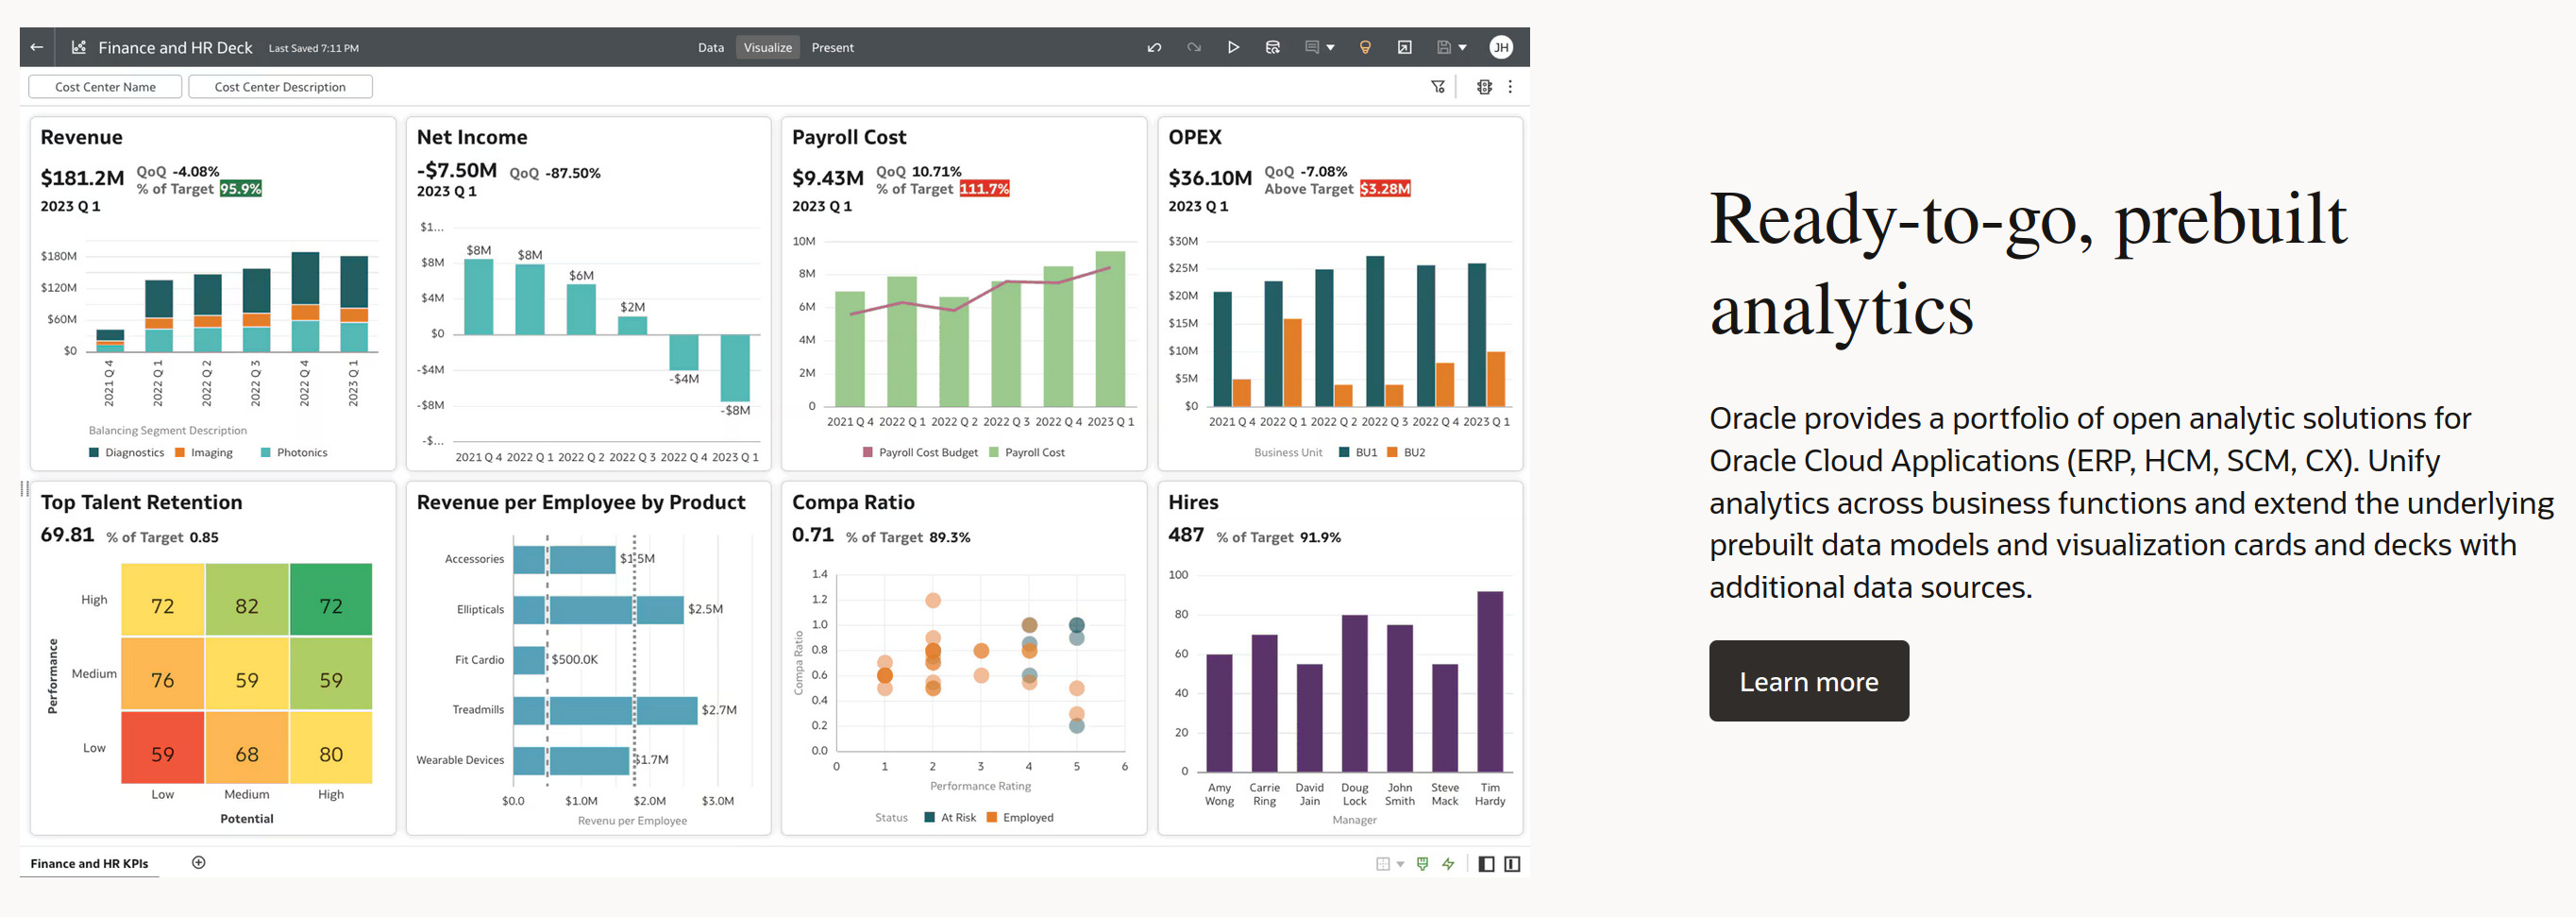Open Insights via the lightbulb icon
Screen dimensions: 2576x917
click(x=1366, y=47)
